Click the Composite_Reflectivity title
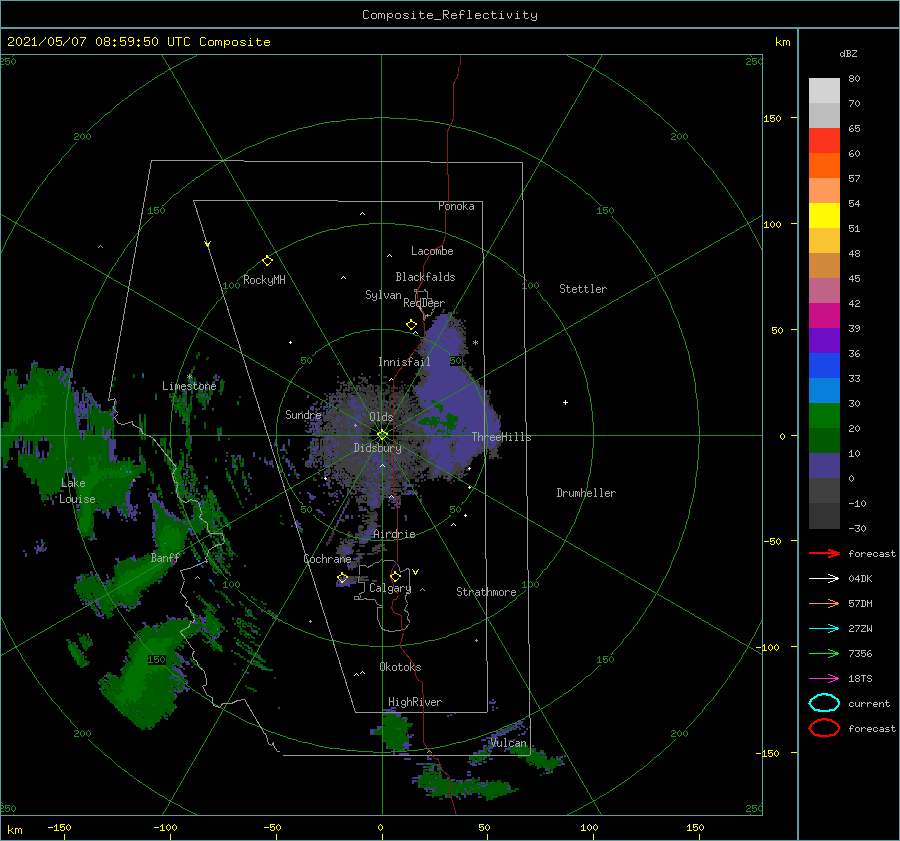Image resolution: width=900 pixels, height=841 pixels. coord(449,15)
